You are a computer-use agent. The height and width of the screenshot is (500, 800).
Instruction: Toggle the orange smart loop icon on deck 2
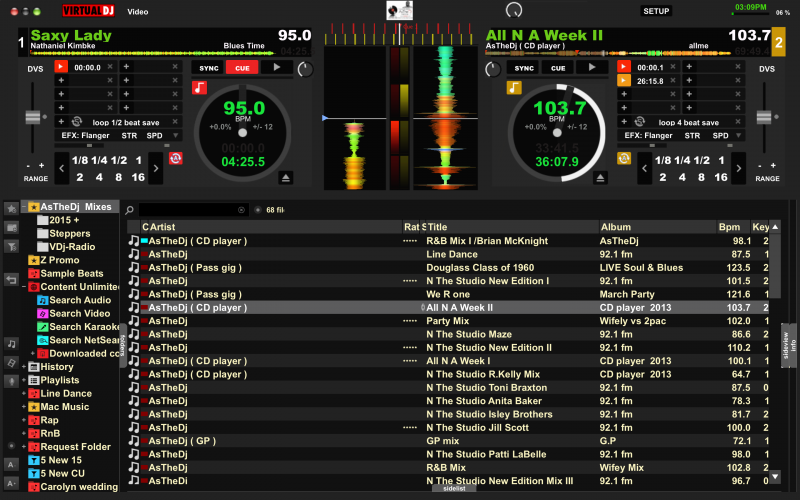click(x=623, y=158)
